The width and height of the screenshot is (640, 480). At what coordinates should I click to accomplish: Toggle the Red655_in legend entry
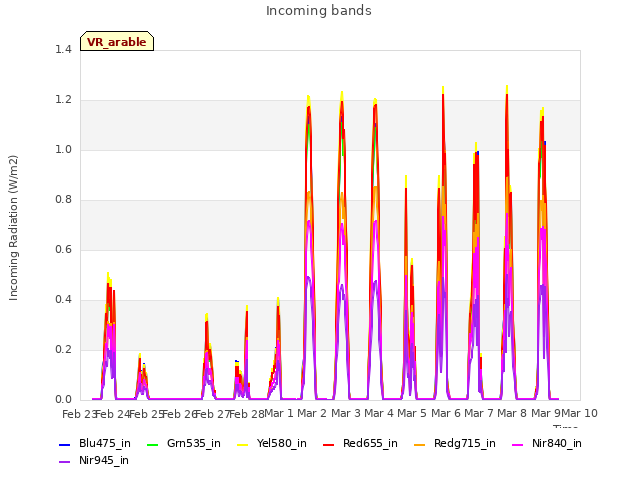pyautogui.click(x=360, y=443)
